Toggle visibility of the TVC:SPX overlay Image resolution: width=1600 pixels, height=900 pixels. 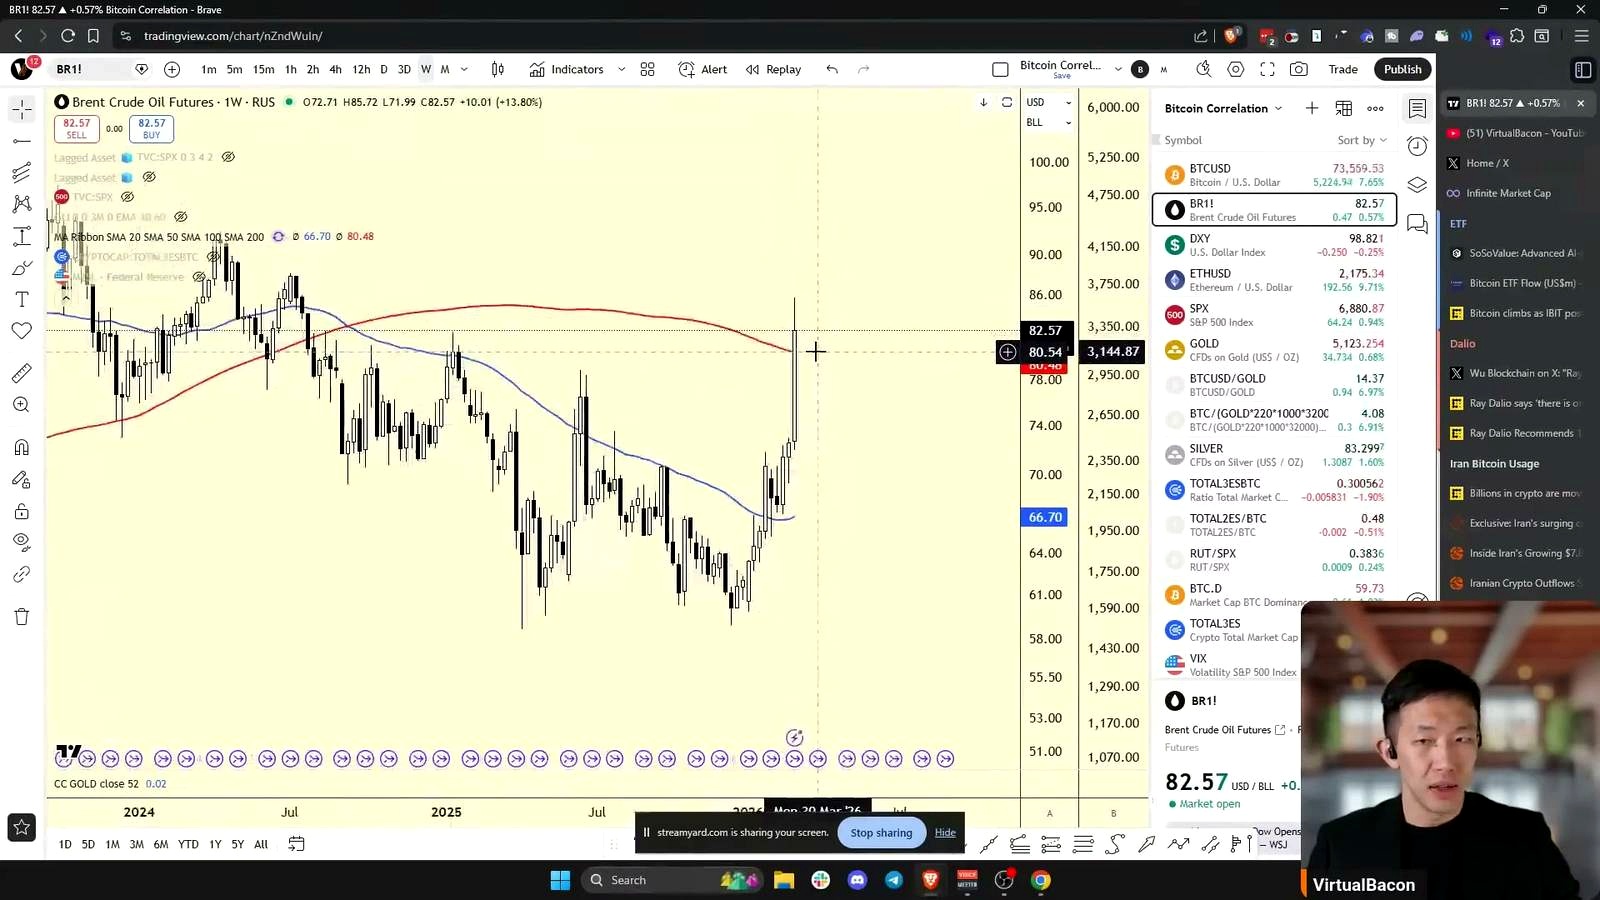click(x=127, y=197)
